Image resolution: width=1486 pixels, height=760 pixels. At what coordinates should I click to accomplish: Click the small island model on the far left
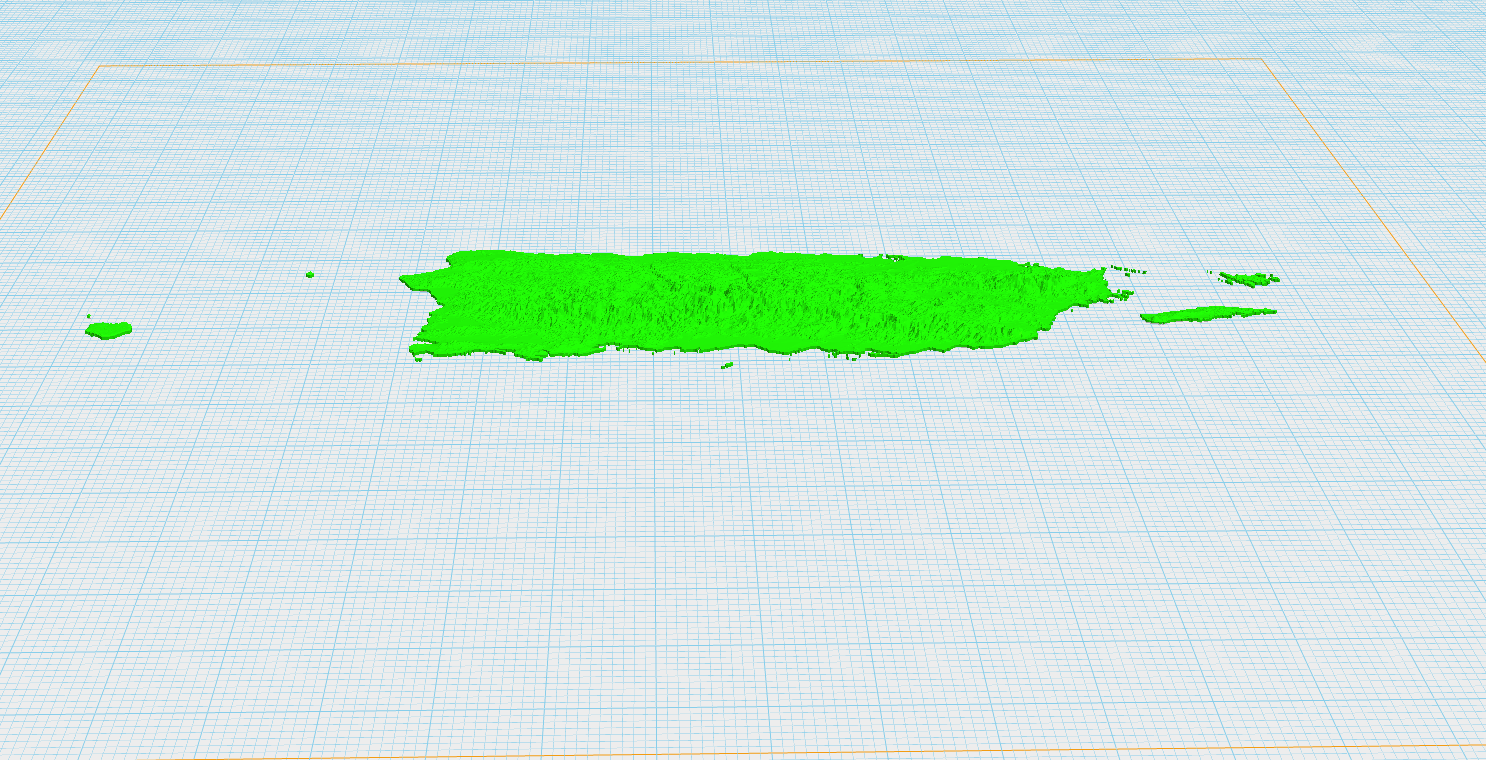pyautogui.click(x=107, y=328)
